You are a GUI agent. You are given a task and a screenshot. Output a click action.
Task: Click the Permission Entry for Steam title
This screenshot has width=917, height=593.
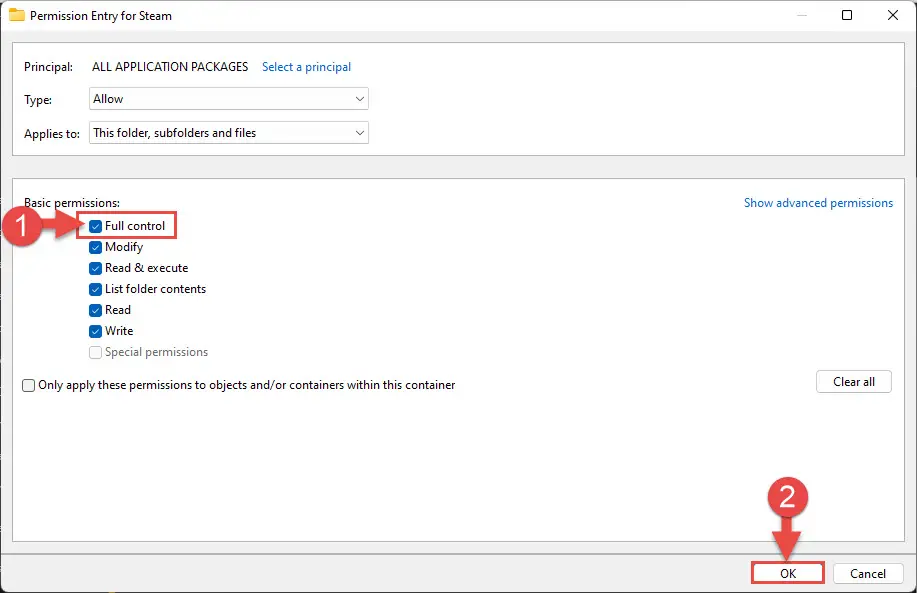101,16
